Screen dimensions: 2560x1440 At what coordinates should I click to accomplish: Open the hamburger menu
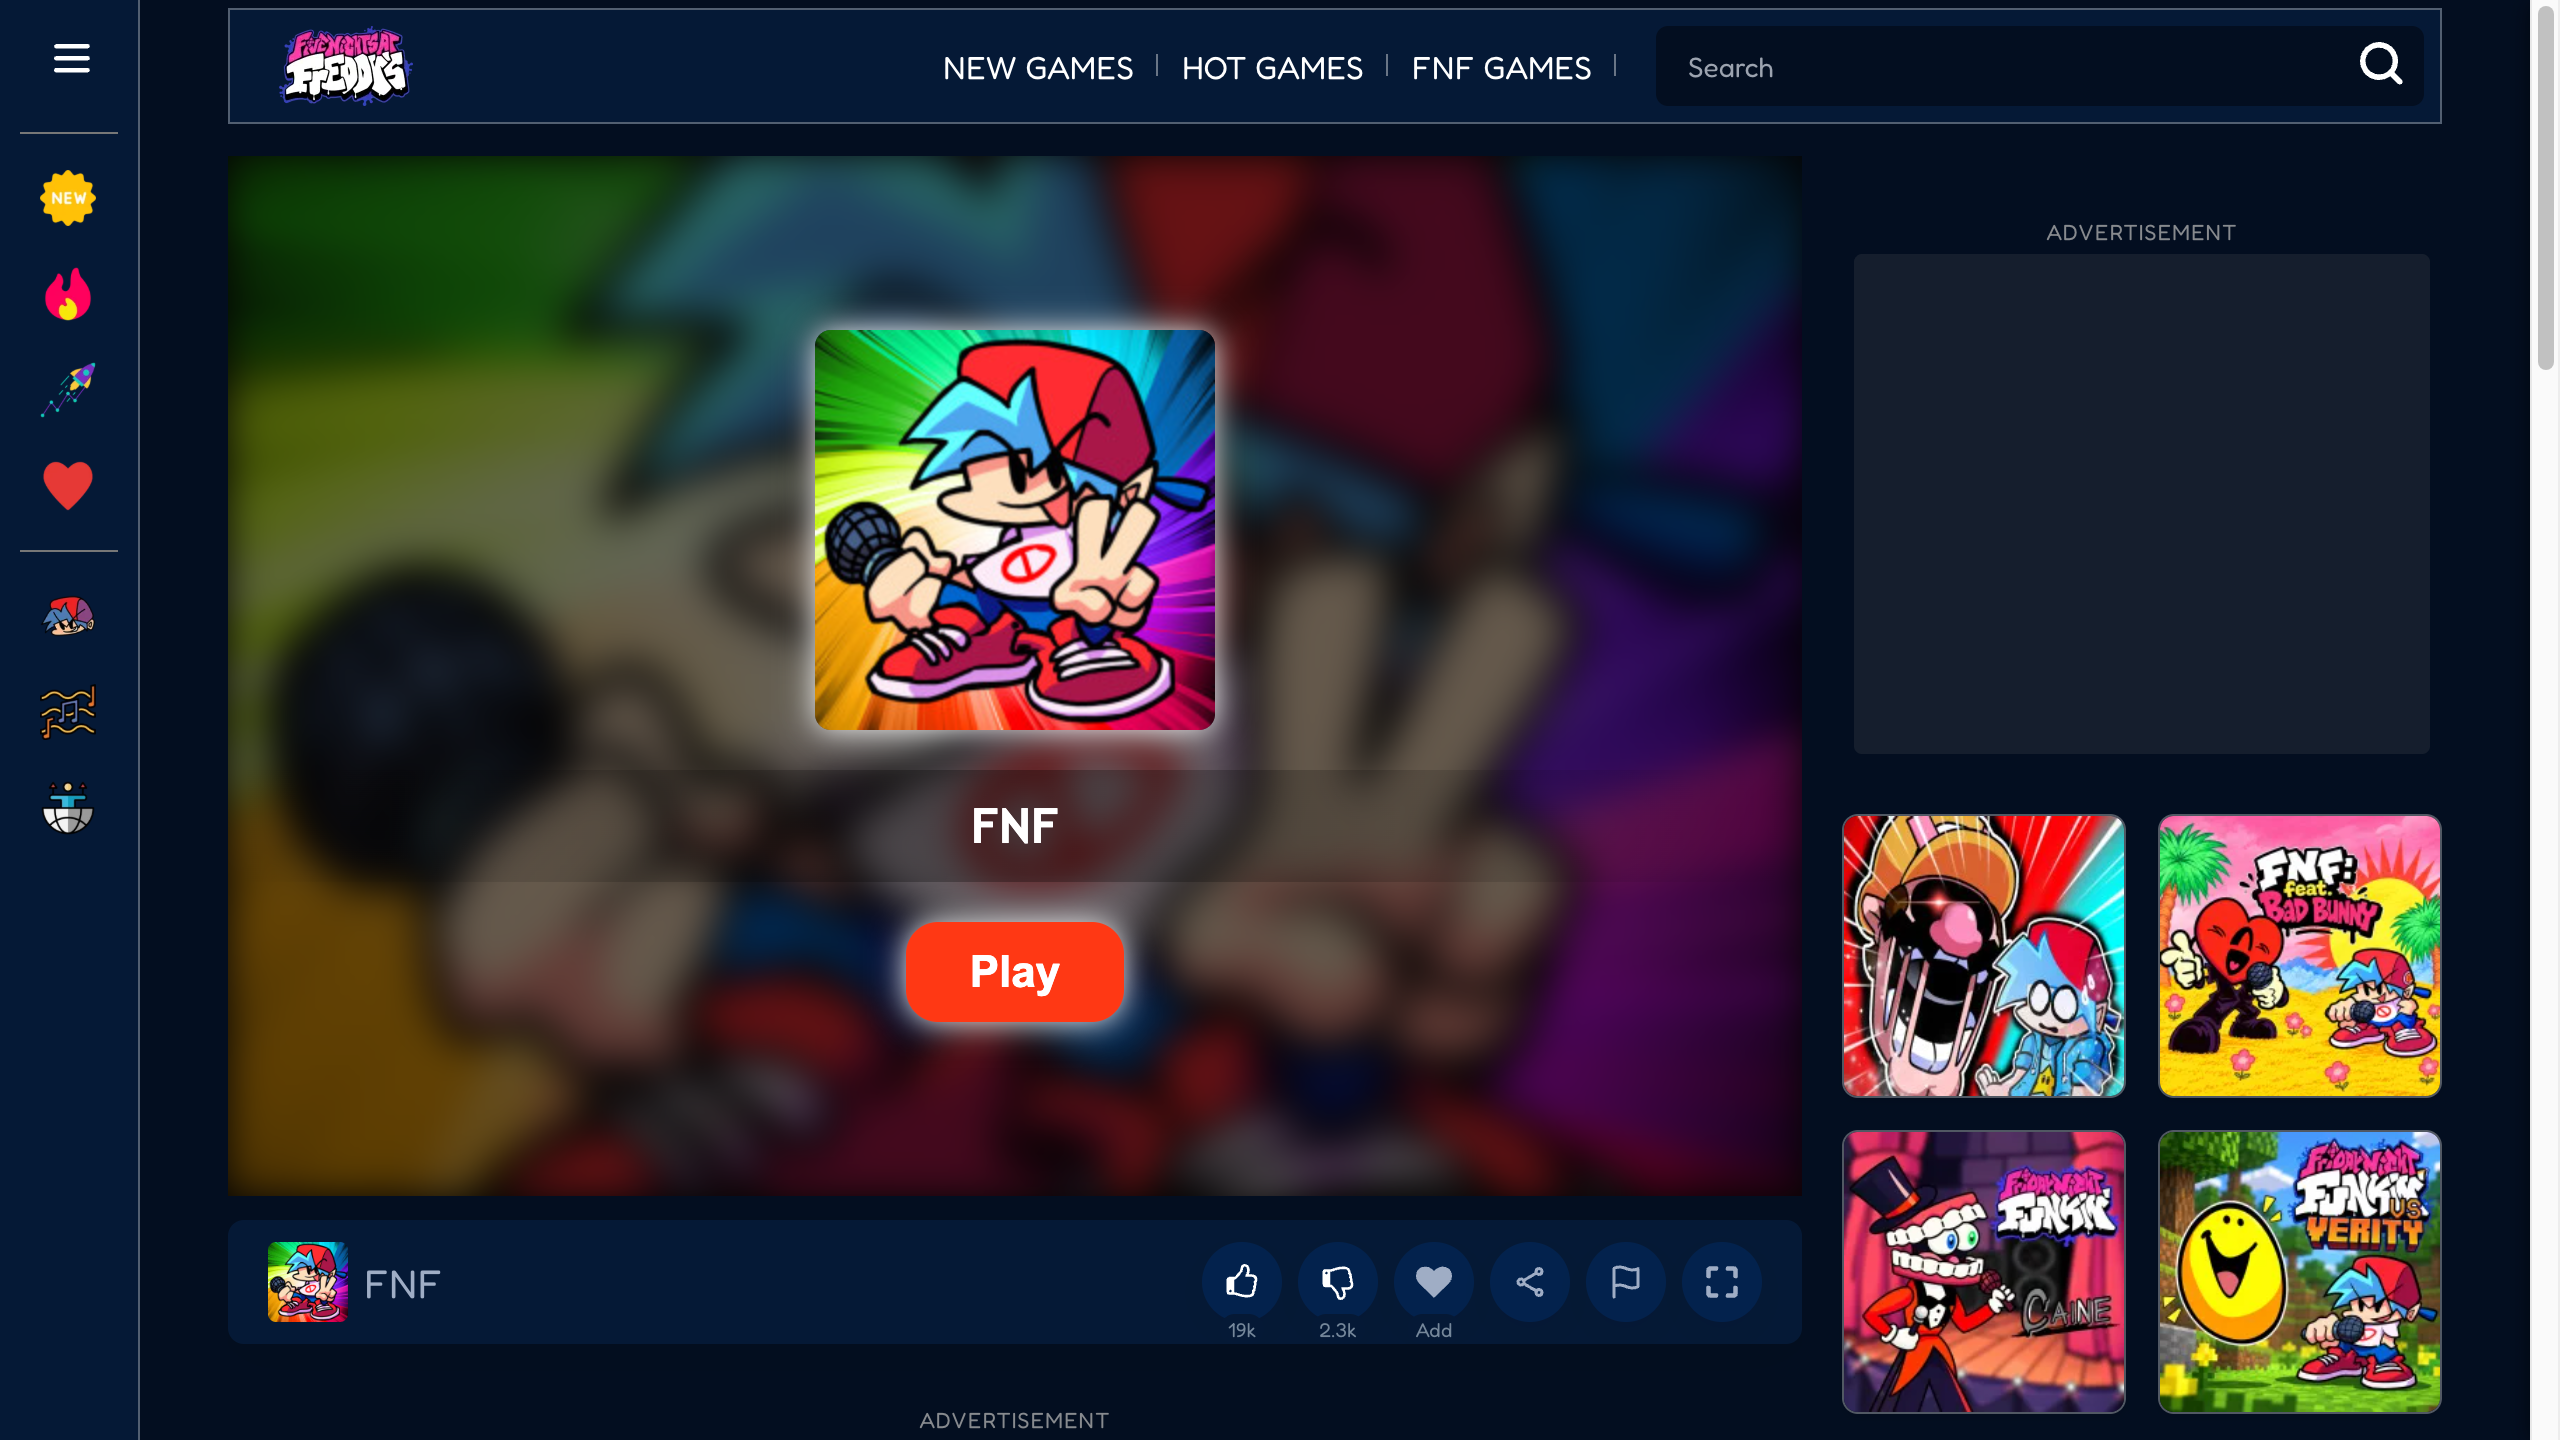click(x=71, y=59)
